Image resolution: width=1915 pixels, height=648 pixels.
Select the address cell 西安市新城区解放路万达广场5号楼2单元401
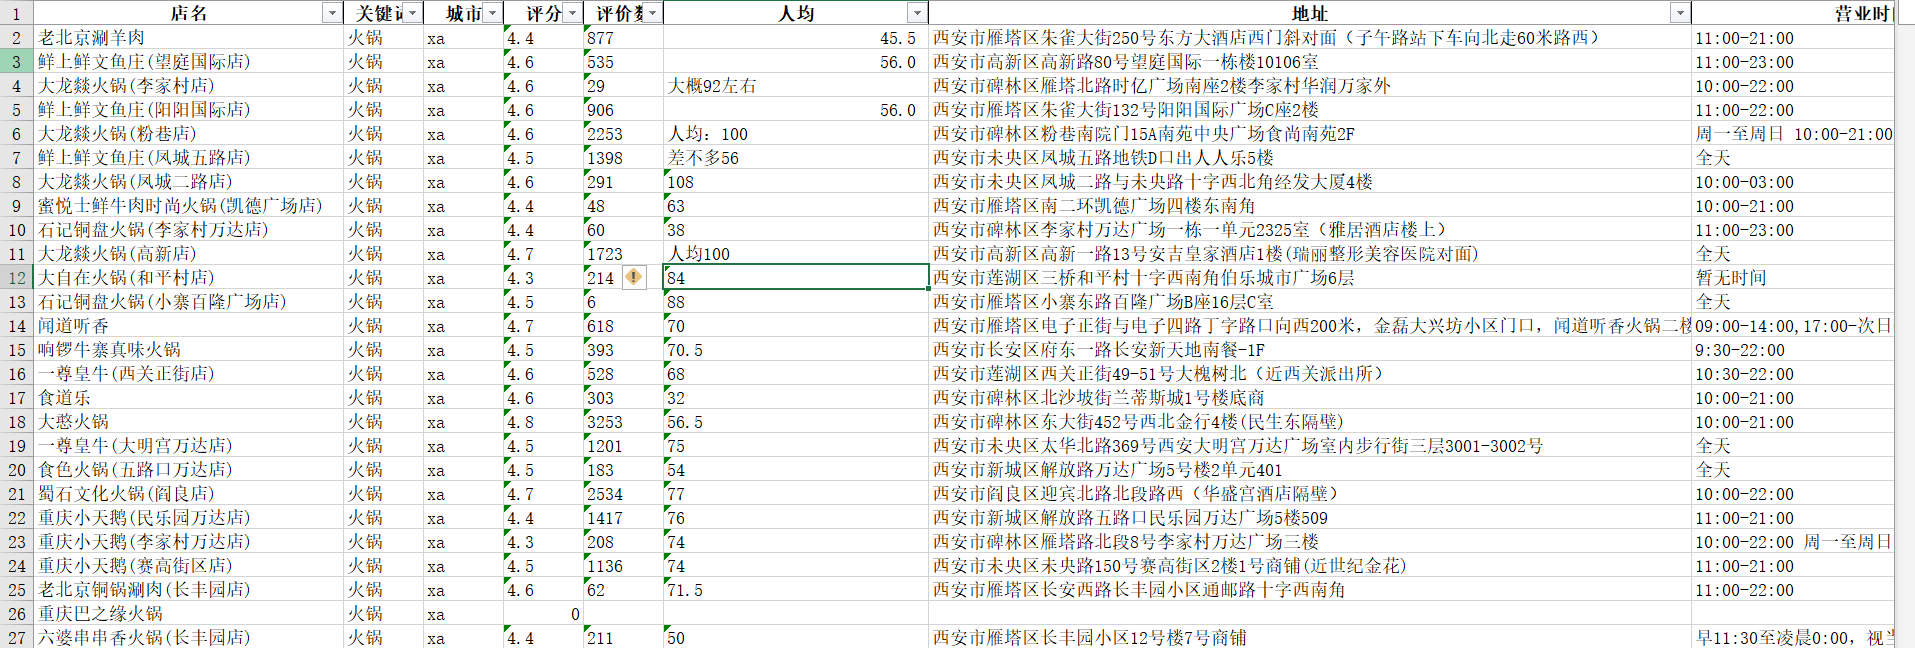1310,470
